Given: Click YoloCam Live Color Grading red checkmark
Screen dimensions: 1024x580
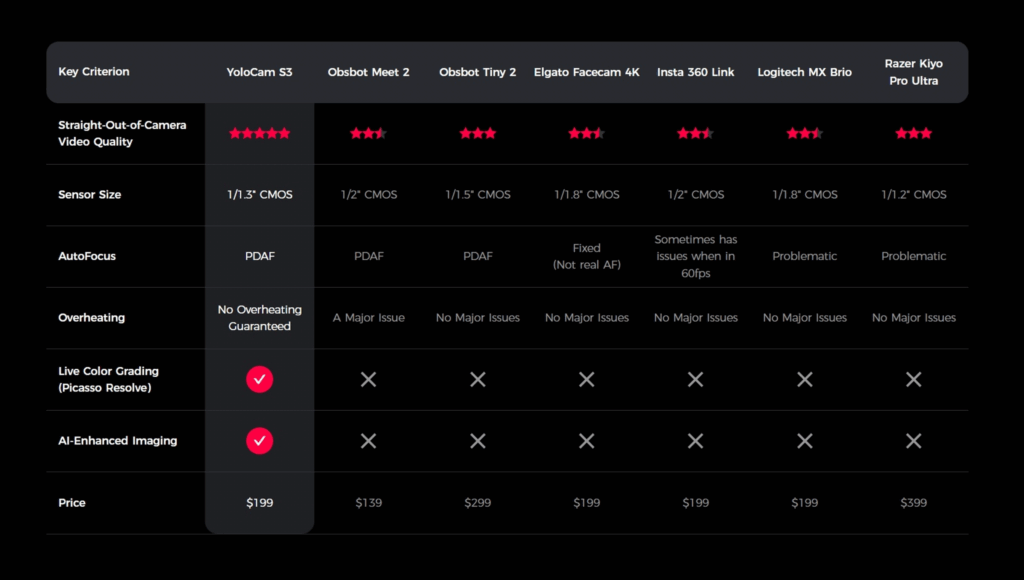Looking at the screenshot, I should pos(259,379).
